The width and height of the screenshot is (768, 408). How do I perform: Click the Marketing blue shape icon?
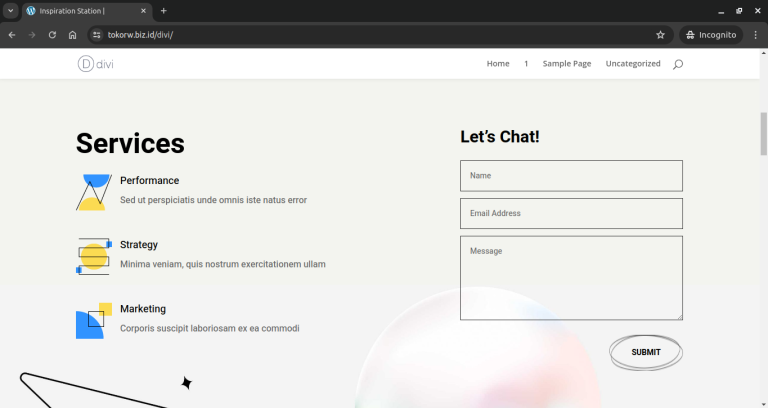point(94,321)
